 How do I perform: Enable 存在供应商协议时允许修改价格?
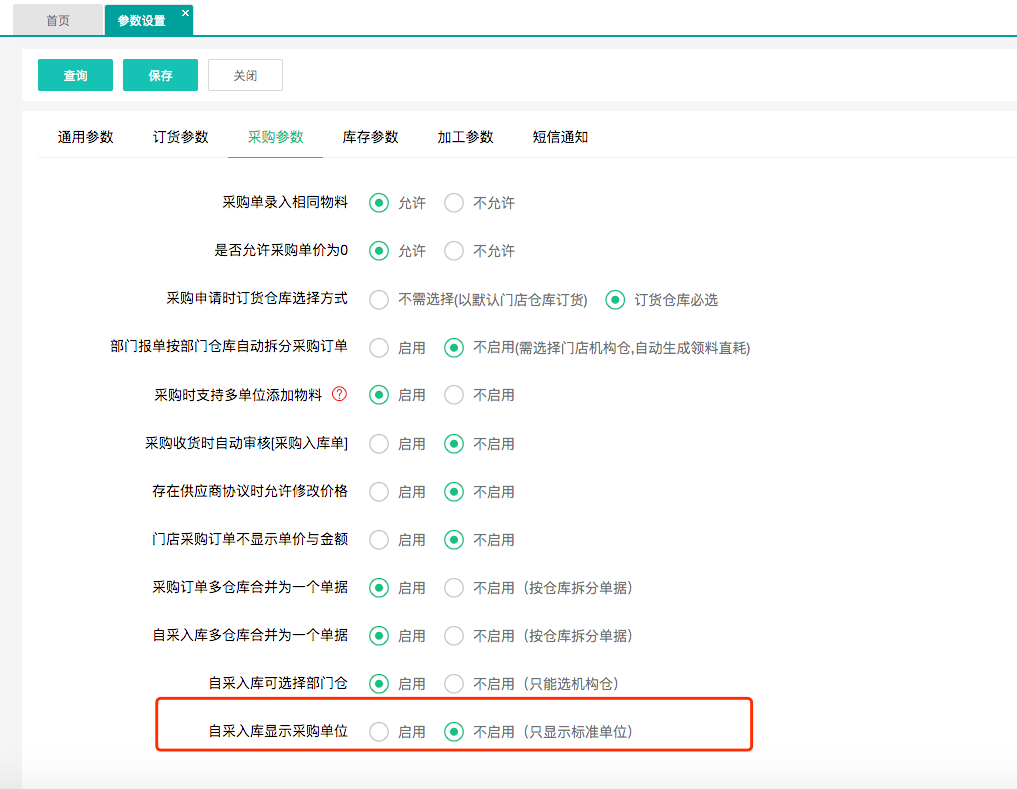(x=379, y=491)
